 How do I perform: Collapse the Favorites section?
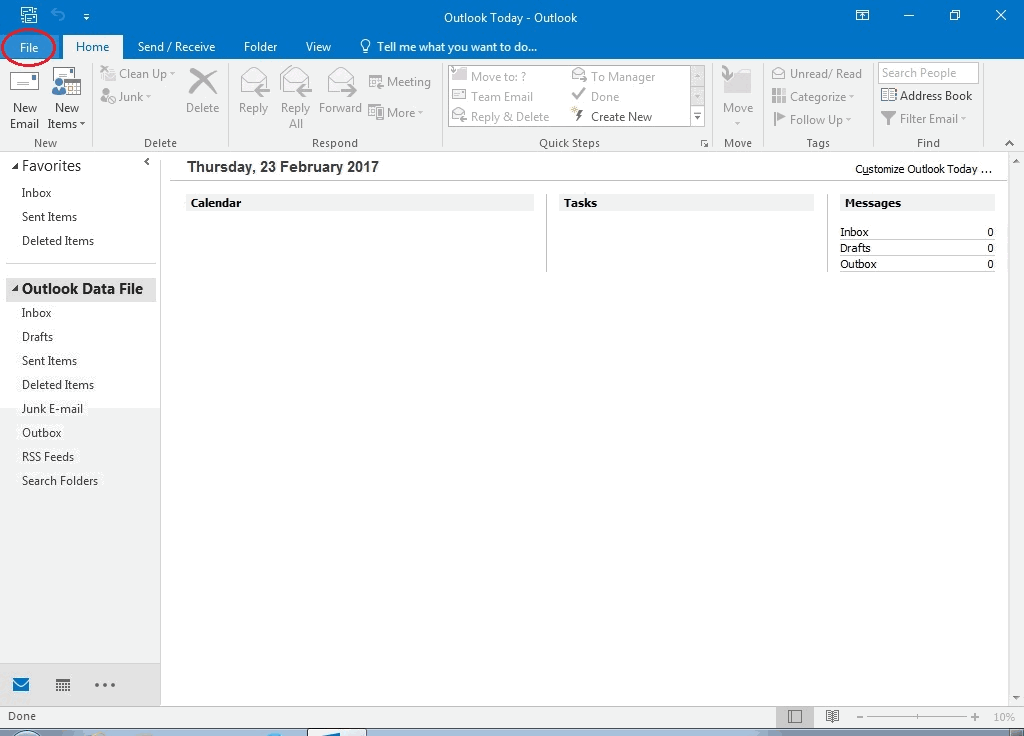tap(15, 167)
